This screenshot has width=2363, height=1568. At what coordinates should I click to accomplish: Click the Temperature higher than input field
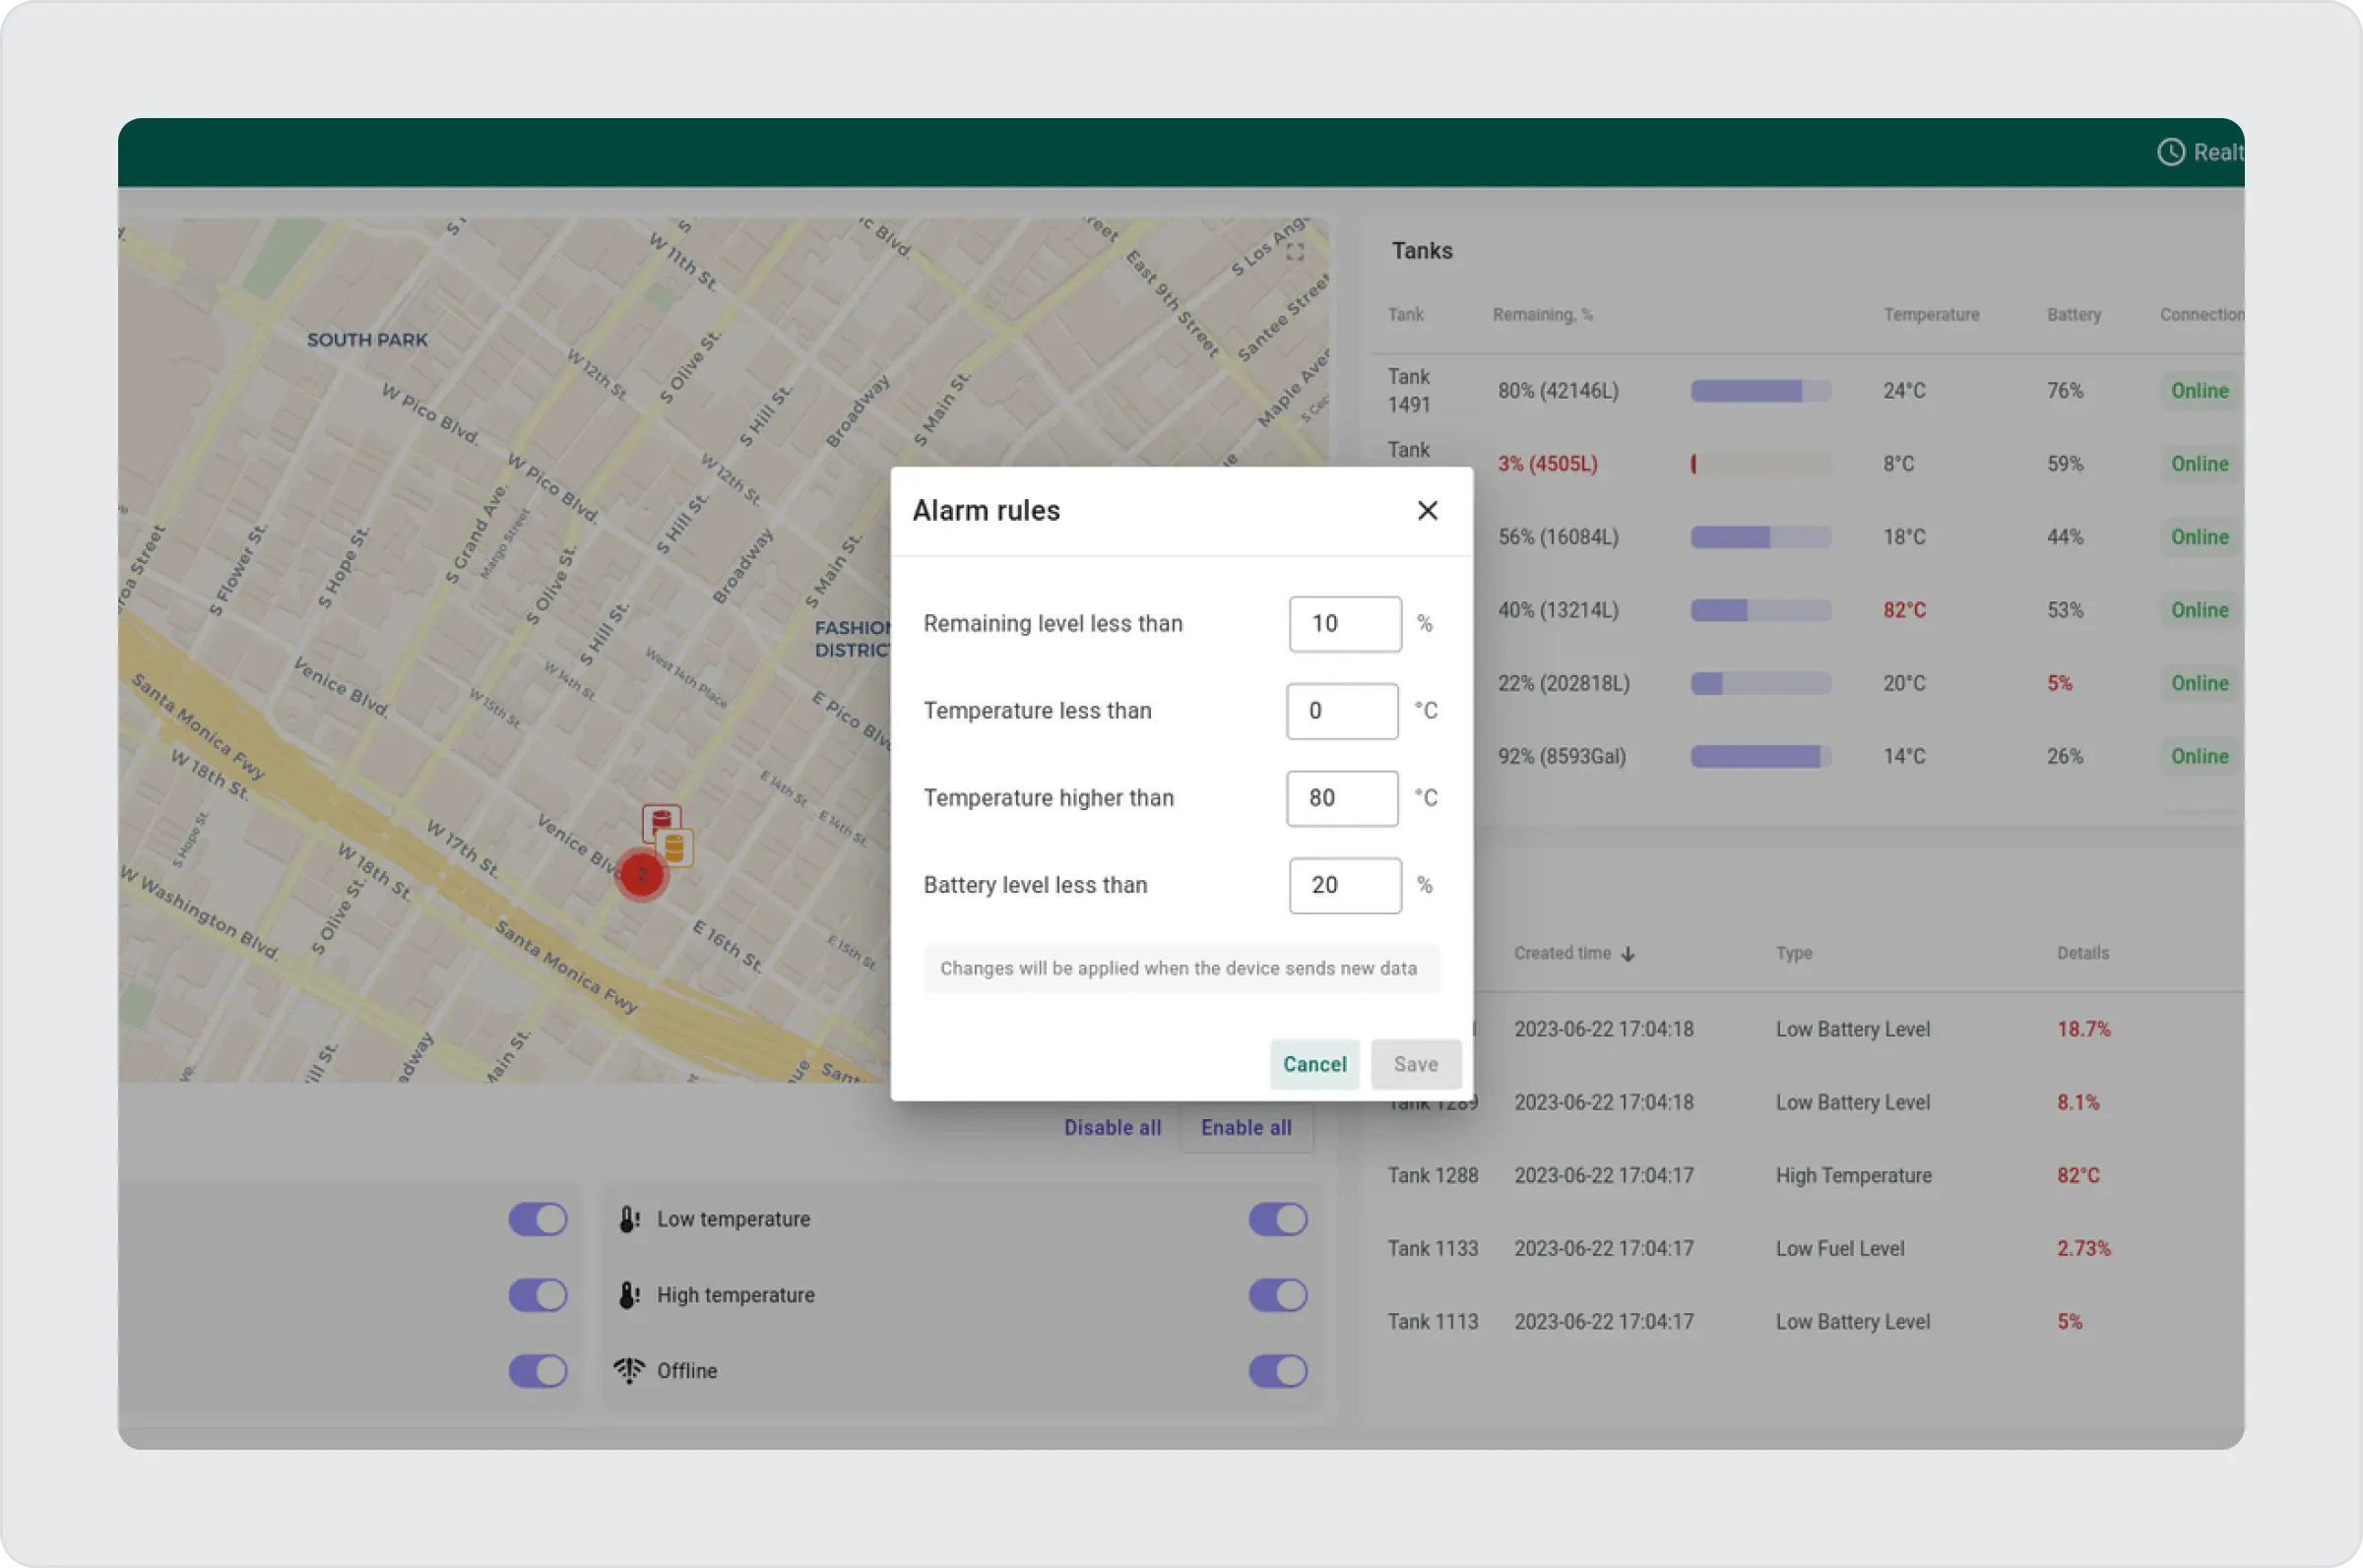(x=1341, y=798)
